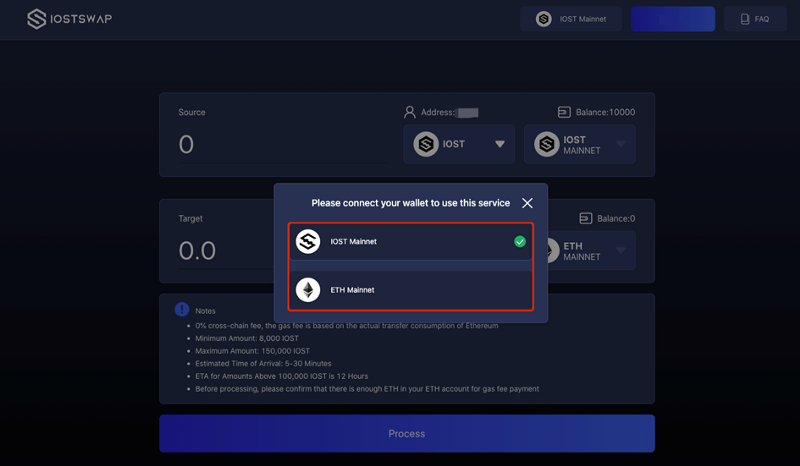The image size is (800, 466).
Task: Click the 'ETA for Amounts Above 100,000 IOST' note
Action: point(282,376)
